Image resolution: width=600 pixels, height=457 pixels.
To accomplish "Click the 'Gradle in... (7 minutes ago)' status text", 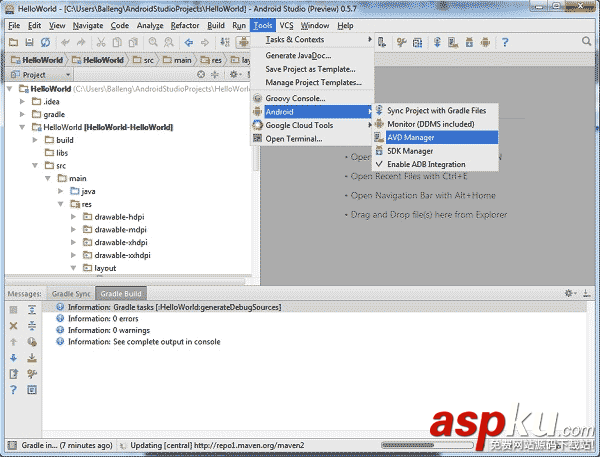I will tap(67, 445).
